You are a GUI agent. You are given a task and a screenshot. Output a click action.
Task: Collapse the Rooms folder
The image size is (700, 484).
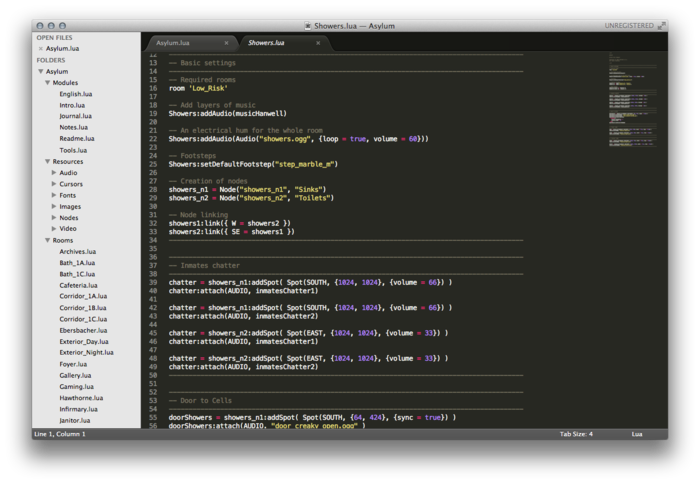click(47, 240)
